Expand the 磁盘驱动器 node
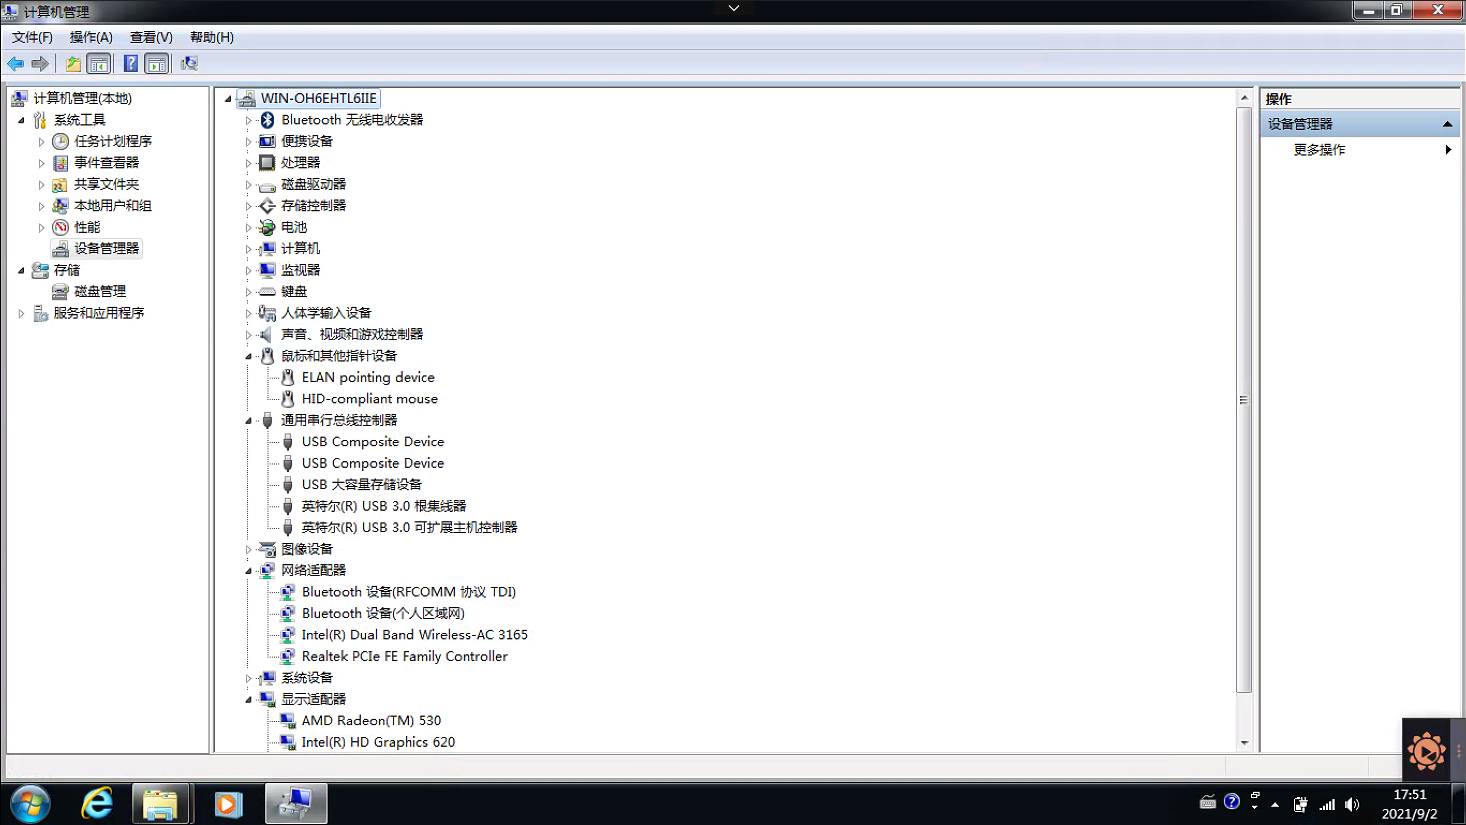Screen dimensions: 1466x825 (249, 185)
